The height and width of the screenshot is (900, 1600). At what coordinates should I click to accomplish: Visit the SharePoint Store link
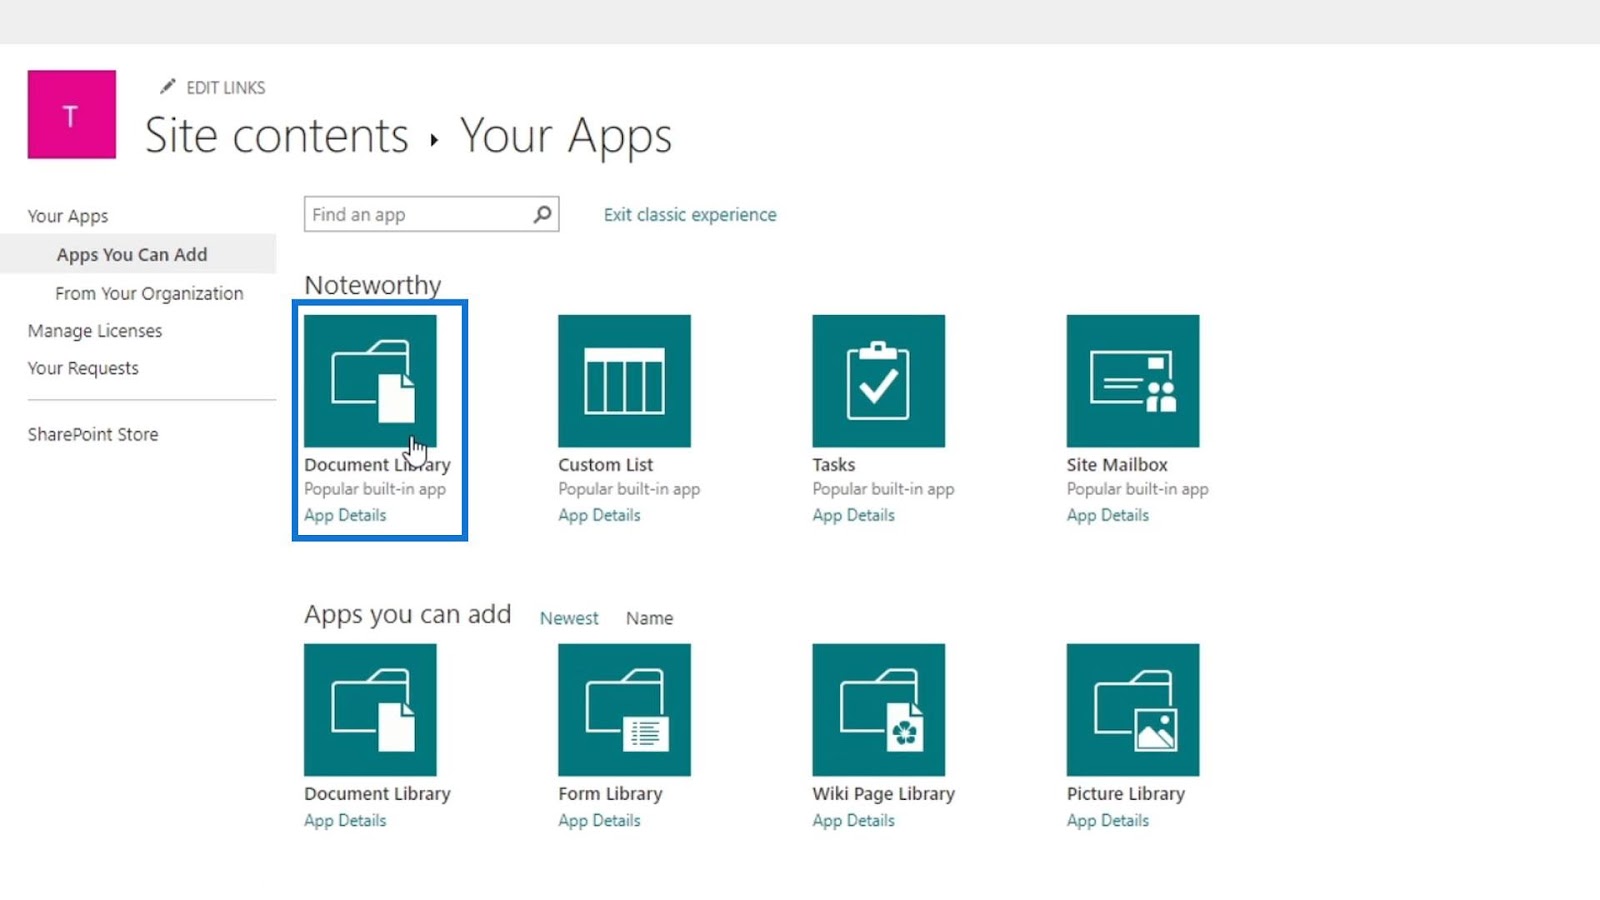tap(93, 434)
